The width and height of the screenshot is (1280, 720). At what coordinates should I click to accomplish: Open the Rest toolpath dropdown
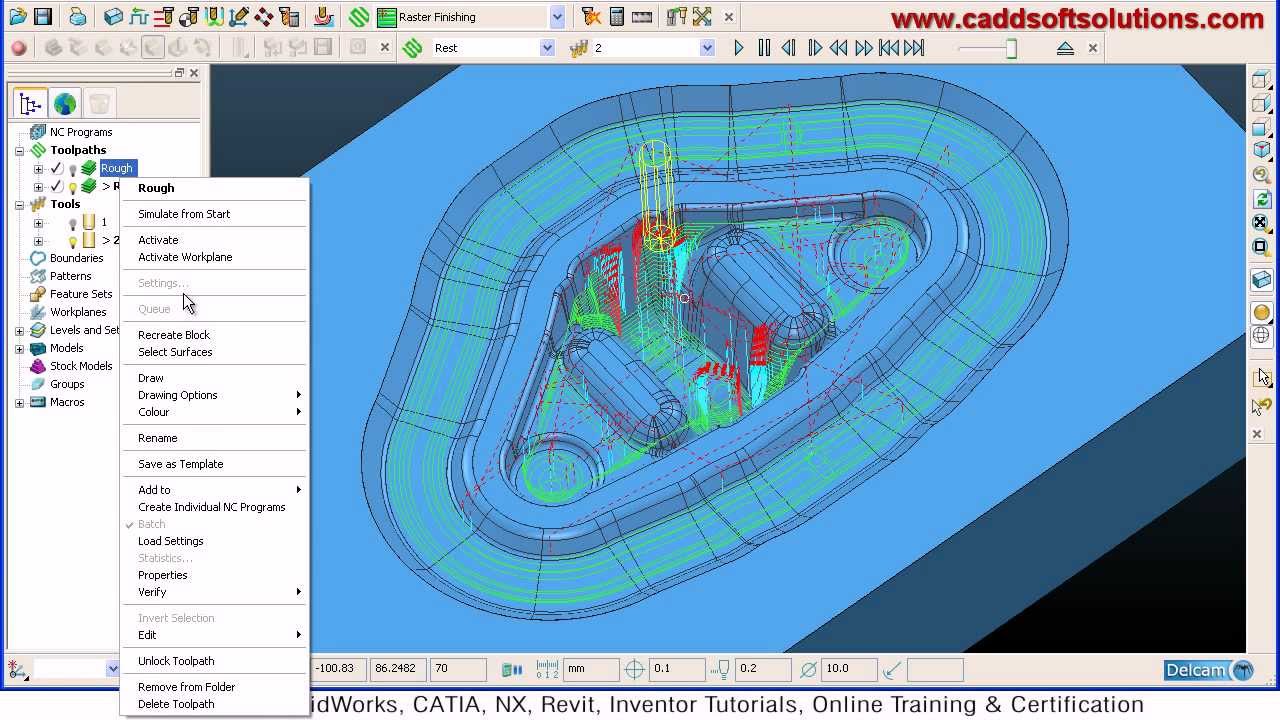547,48
